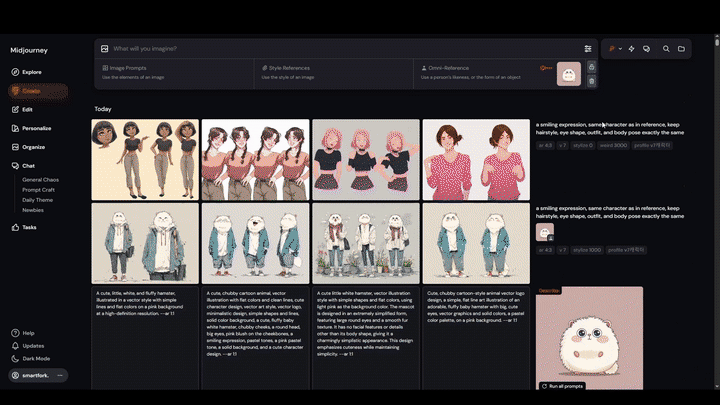Open the first hamster in hoodie image
Image resolution: width=720 pixels, height=405 pixels.
(x=145, y=243)
